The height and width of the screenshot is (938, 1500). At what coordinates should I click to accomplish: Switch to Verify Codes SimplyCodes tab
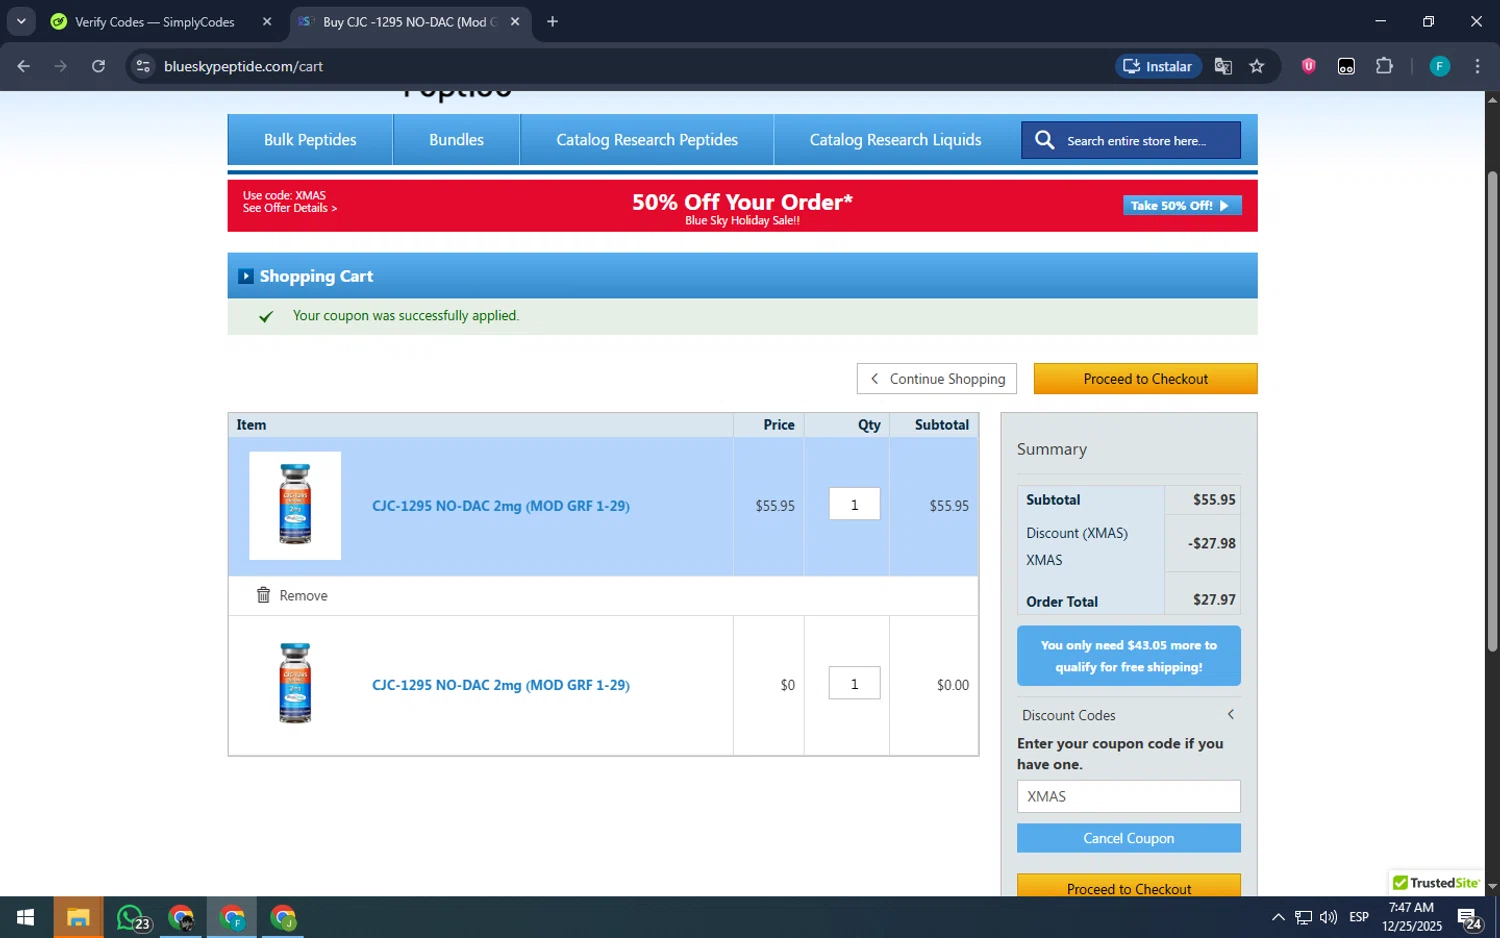[155, 22]
